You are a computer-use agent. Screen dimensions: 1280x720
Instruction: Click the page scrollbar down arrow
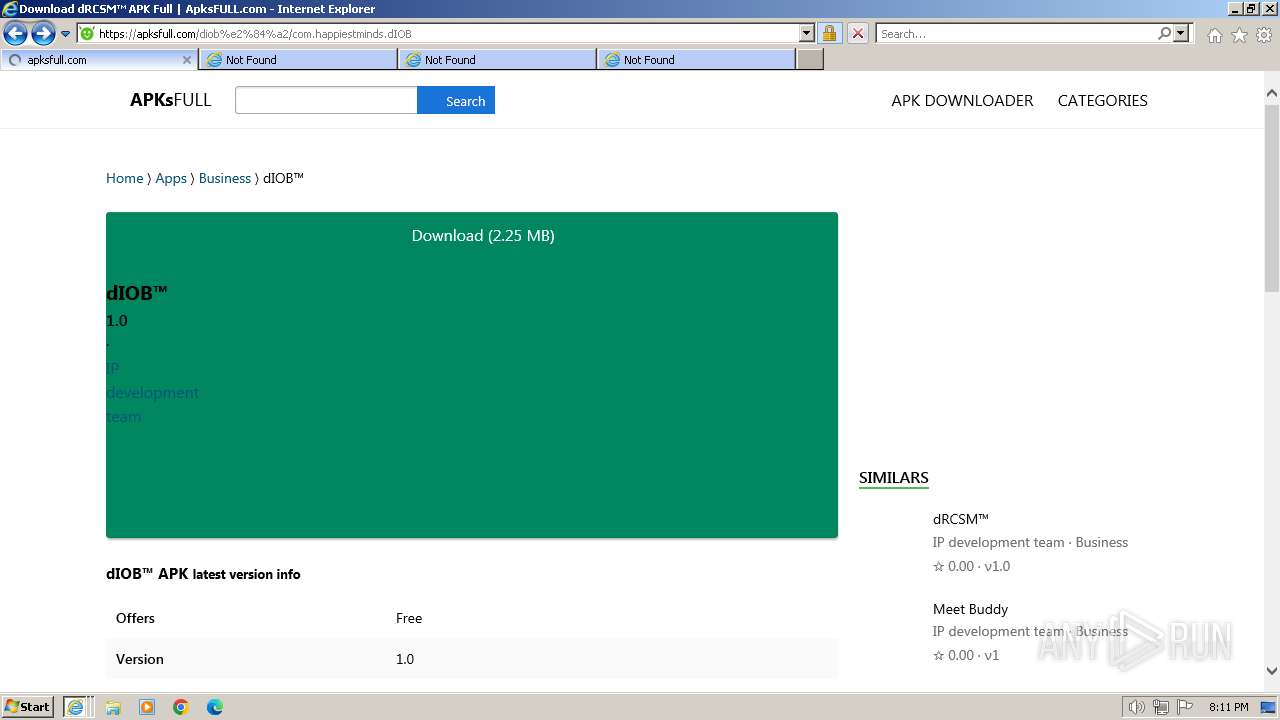coord(1272,671)
